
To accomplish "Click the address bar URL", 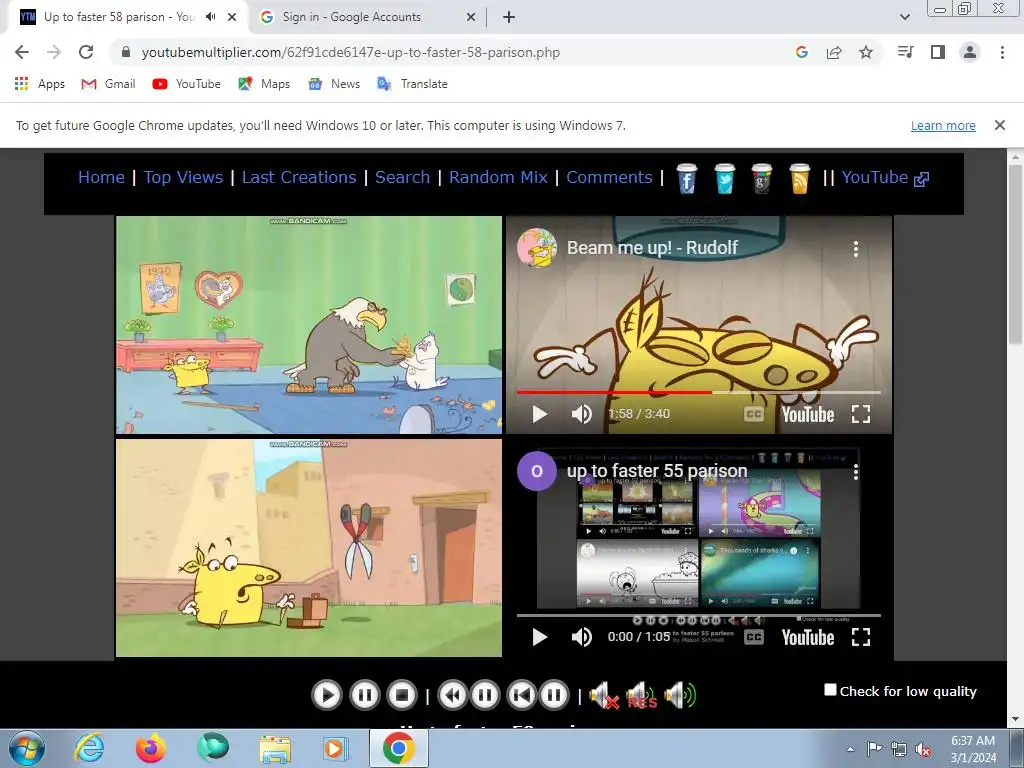I will [x=351, y=52].
